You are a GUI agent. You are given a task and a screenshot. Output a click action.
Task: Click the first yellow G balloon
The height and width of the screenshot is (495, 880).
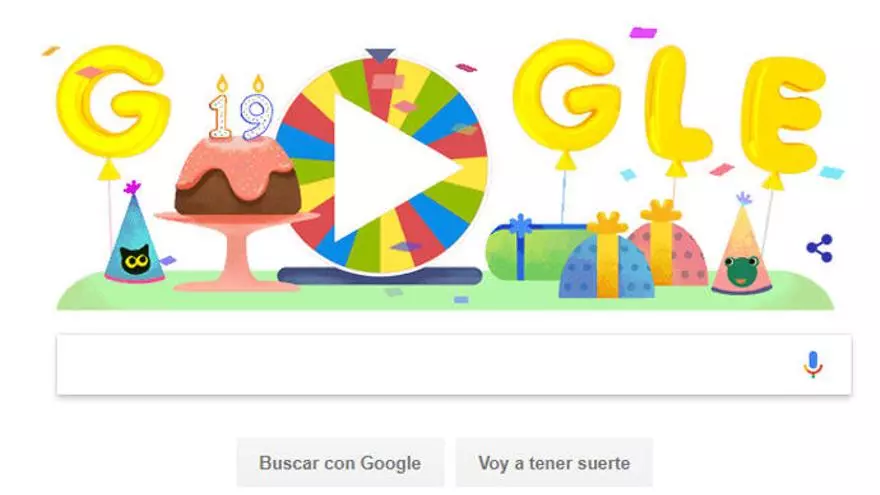113,101
